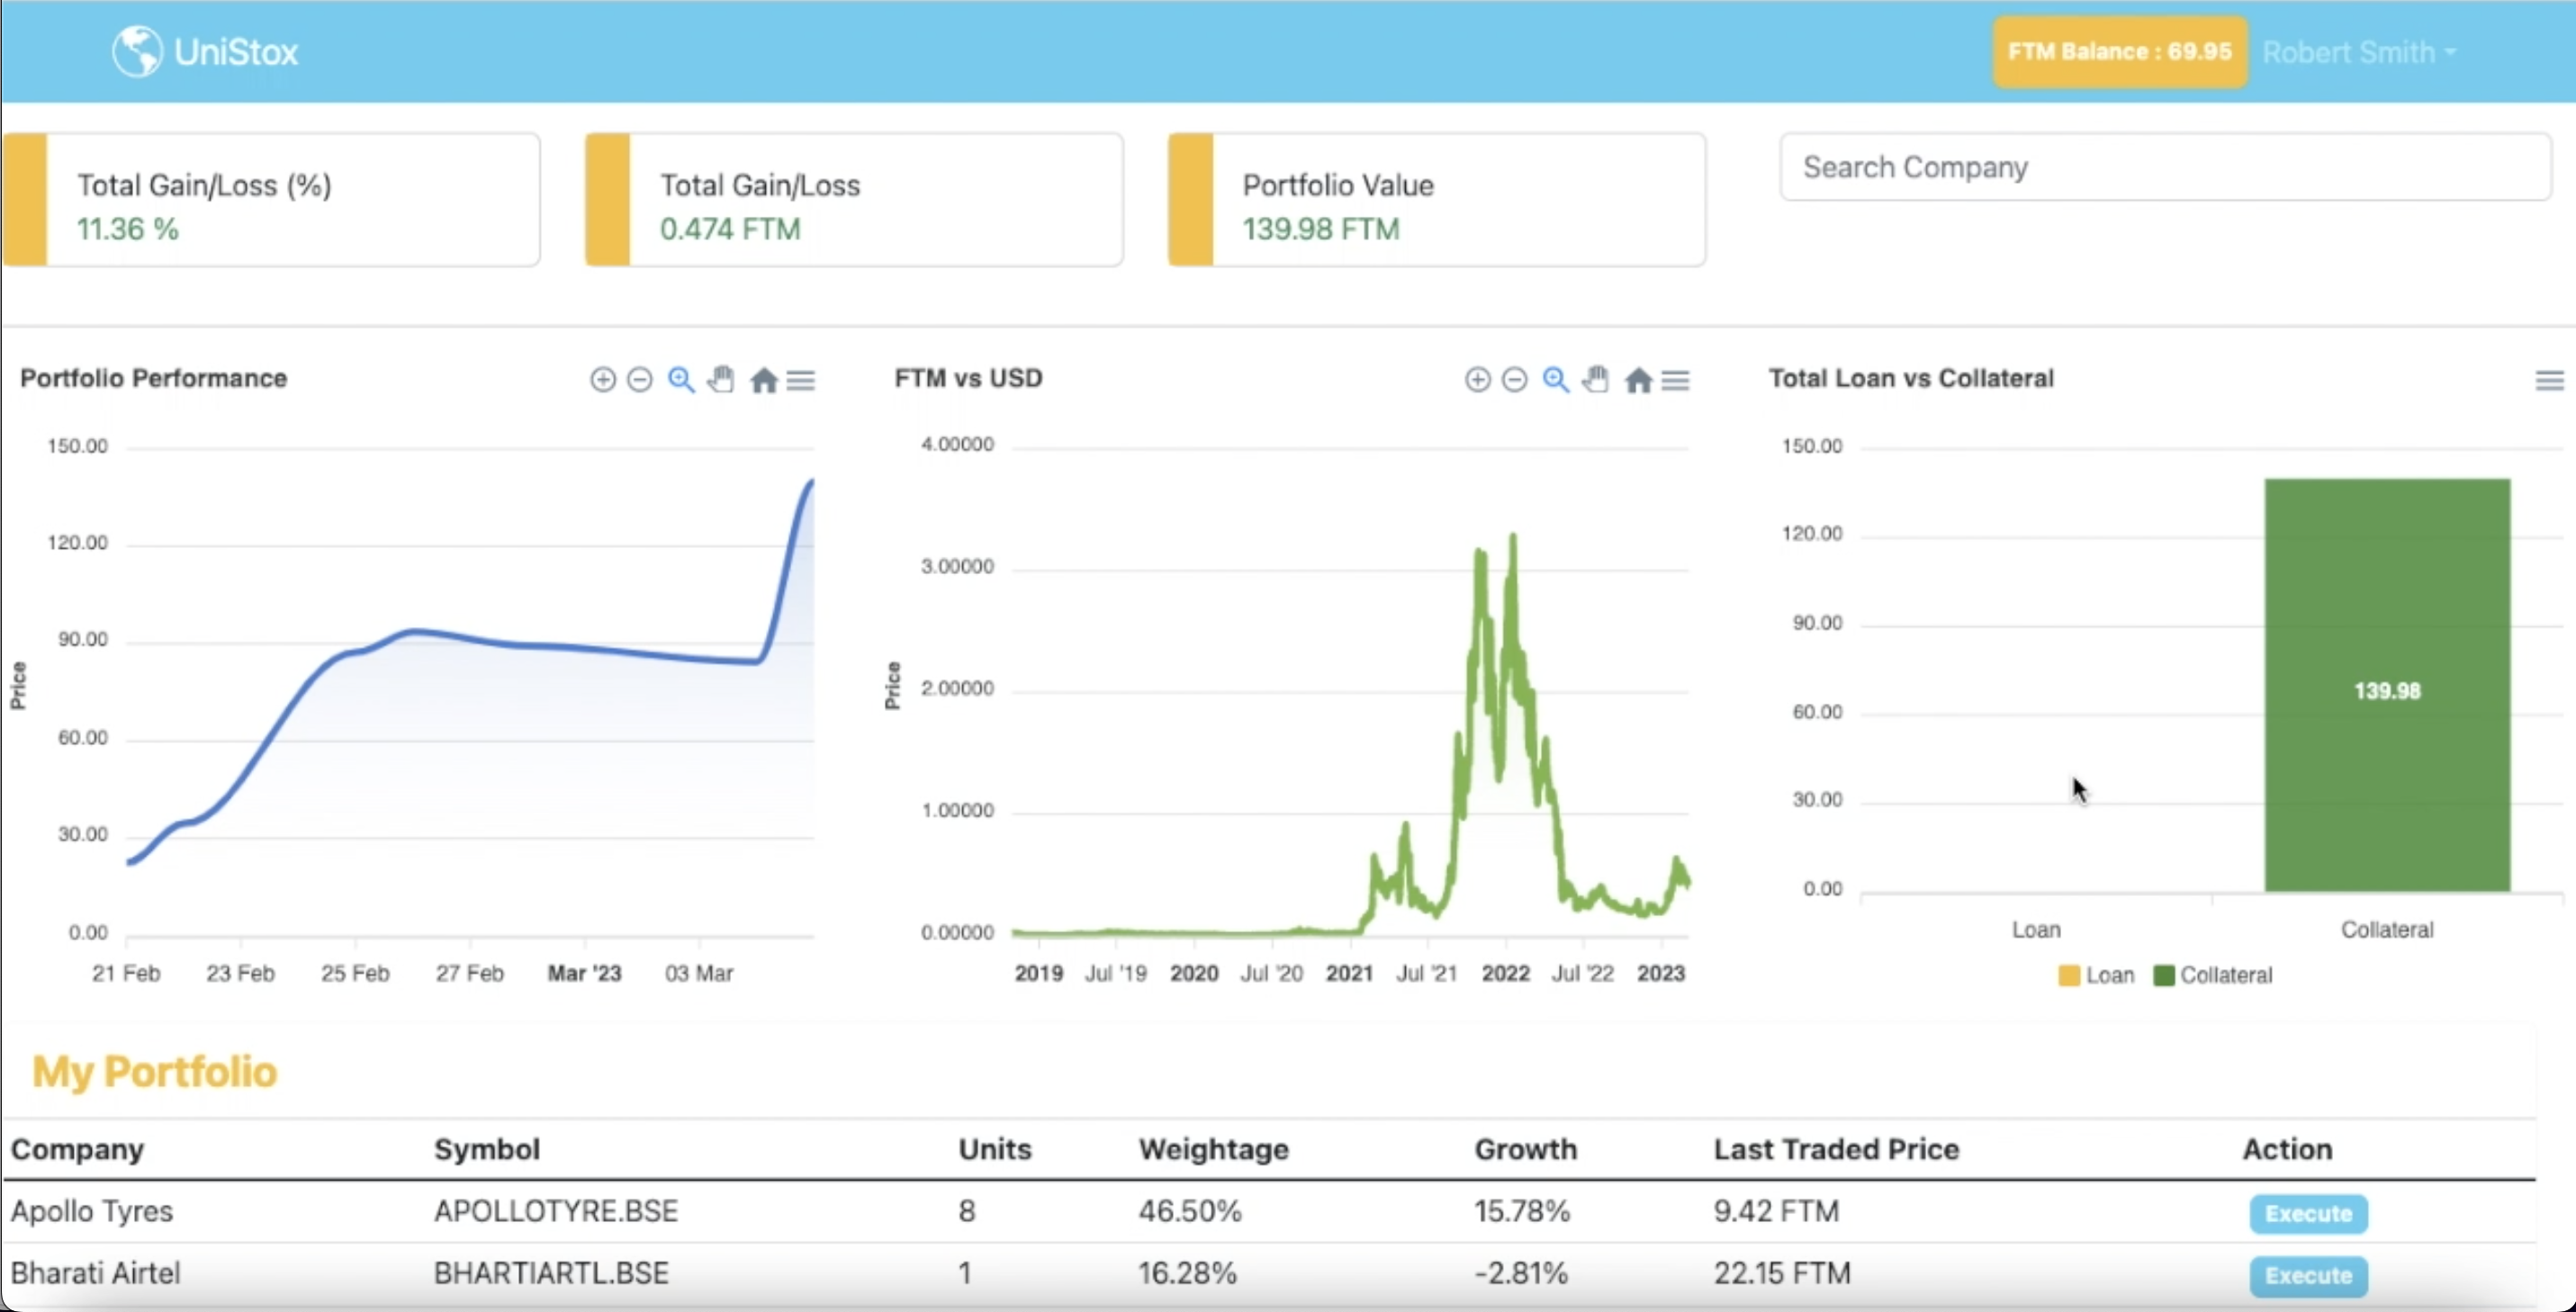
Task: Open the Robert Smith user dropdown
Action: [2359, 52]
